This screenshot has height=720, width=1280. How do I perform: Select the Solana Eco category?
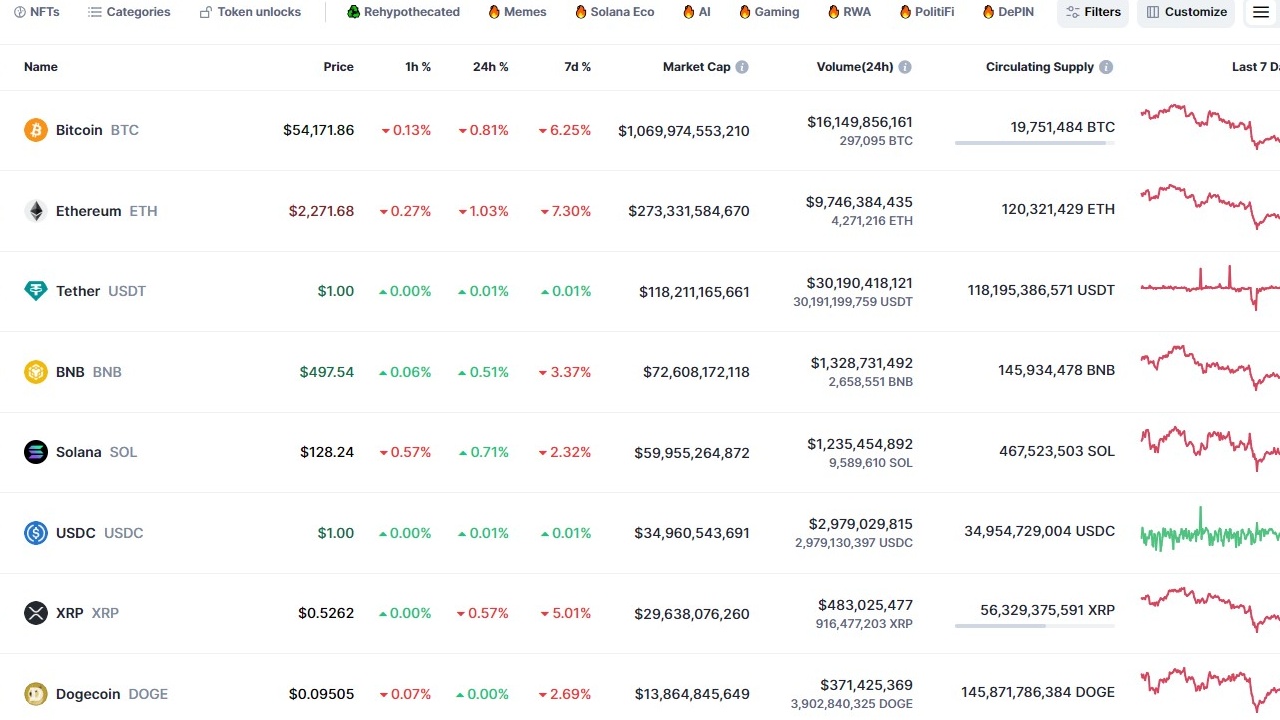(614, 12)
